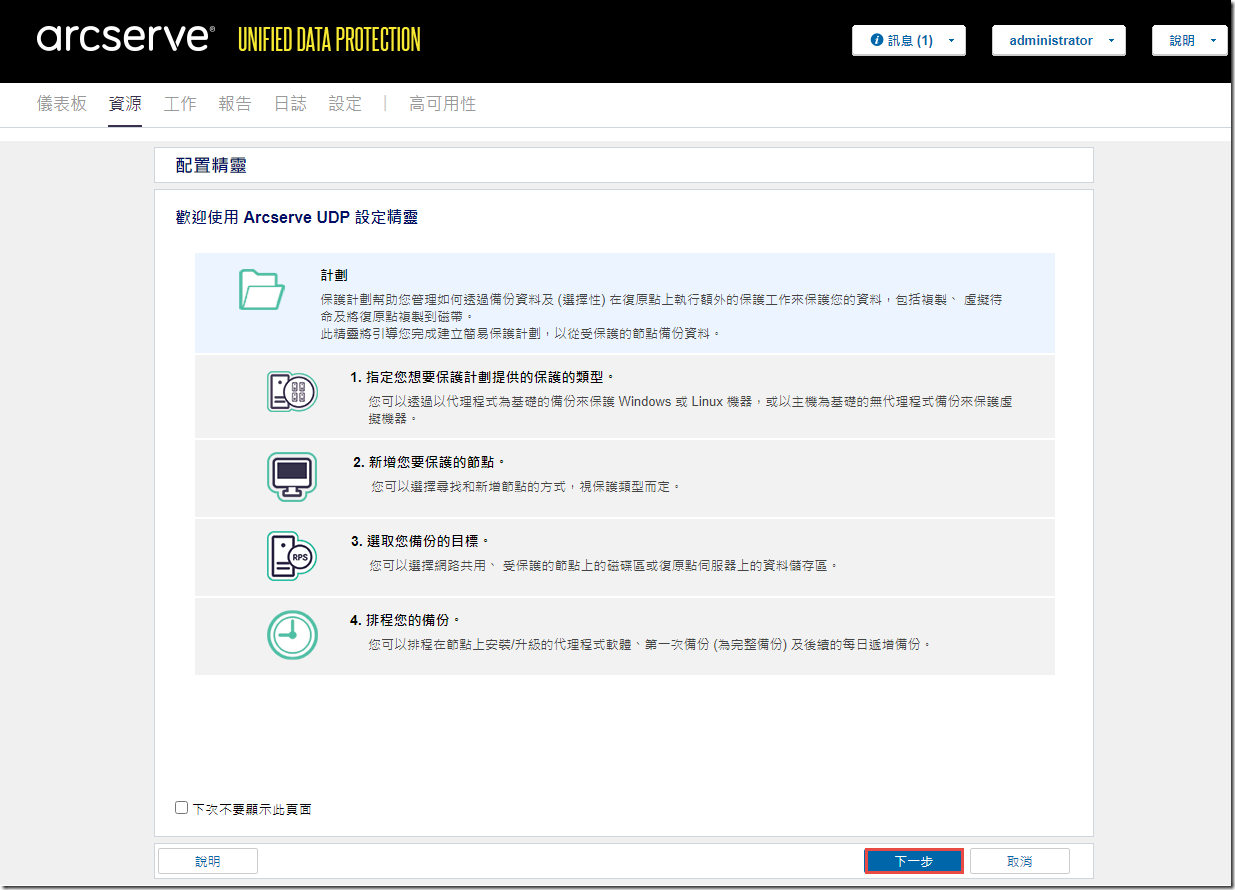The width and height of the screenshot is (1235, 890).
Task: Click the green folder plan icon
Action: click(262, 290)
